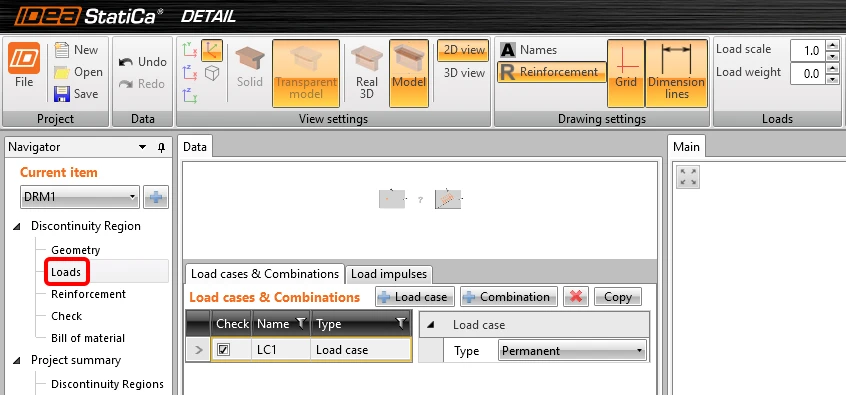Switch to 3D view

coord(464,72)
